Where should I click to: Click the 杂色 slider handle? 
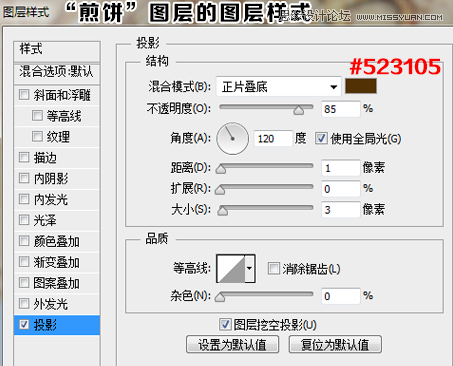[x=220, y=297]
